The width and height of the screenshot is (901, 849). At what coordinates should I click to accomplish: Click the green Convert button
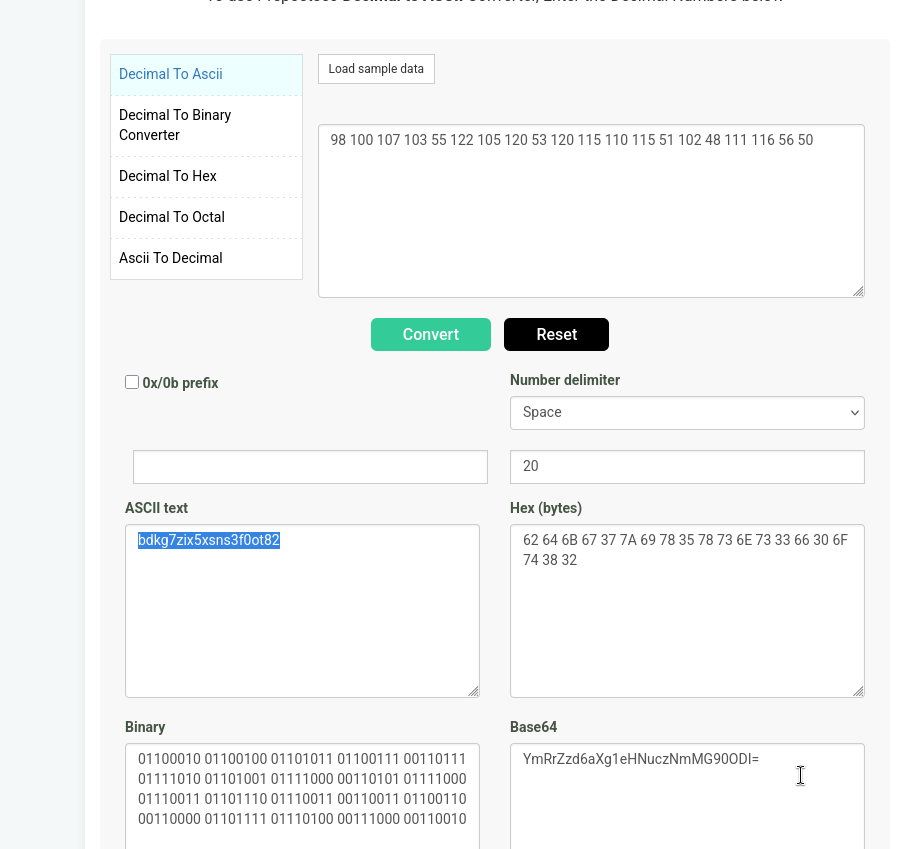click(x=431, y=334)
